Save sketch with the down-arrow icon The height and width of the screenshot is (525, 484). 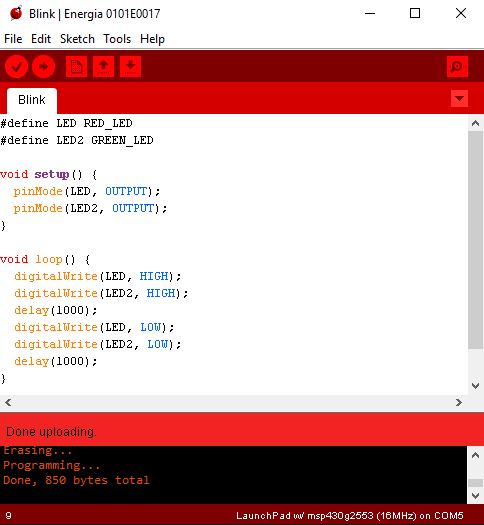(x=130, y=66)
